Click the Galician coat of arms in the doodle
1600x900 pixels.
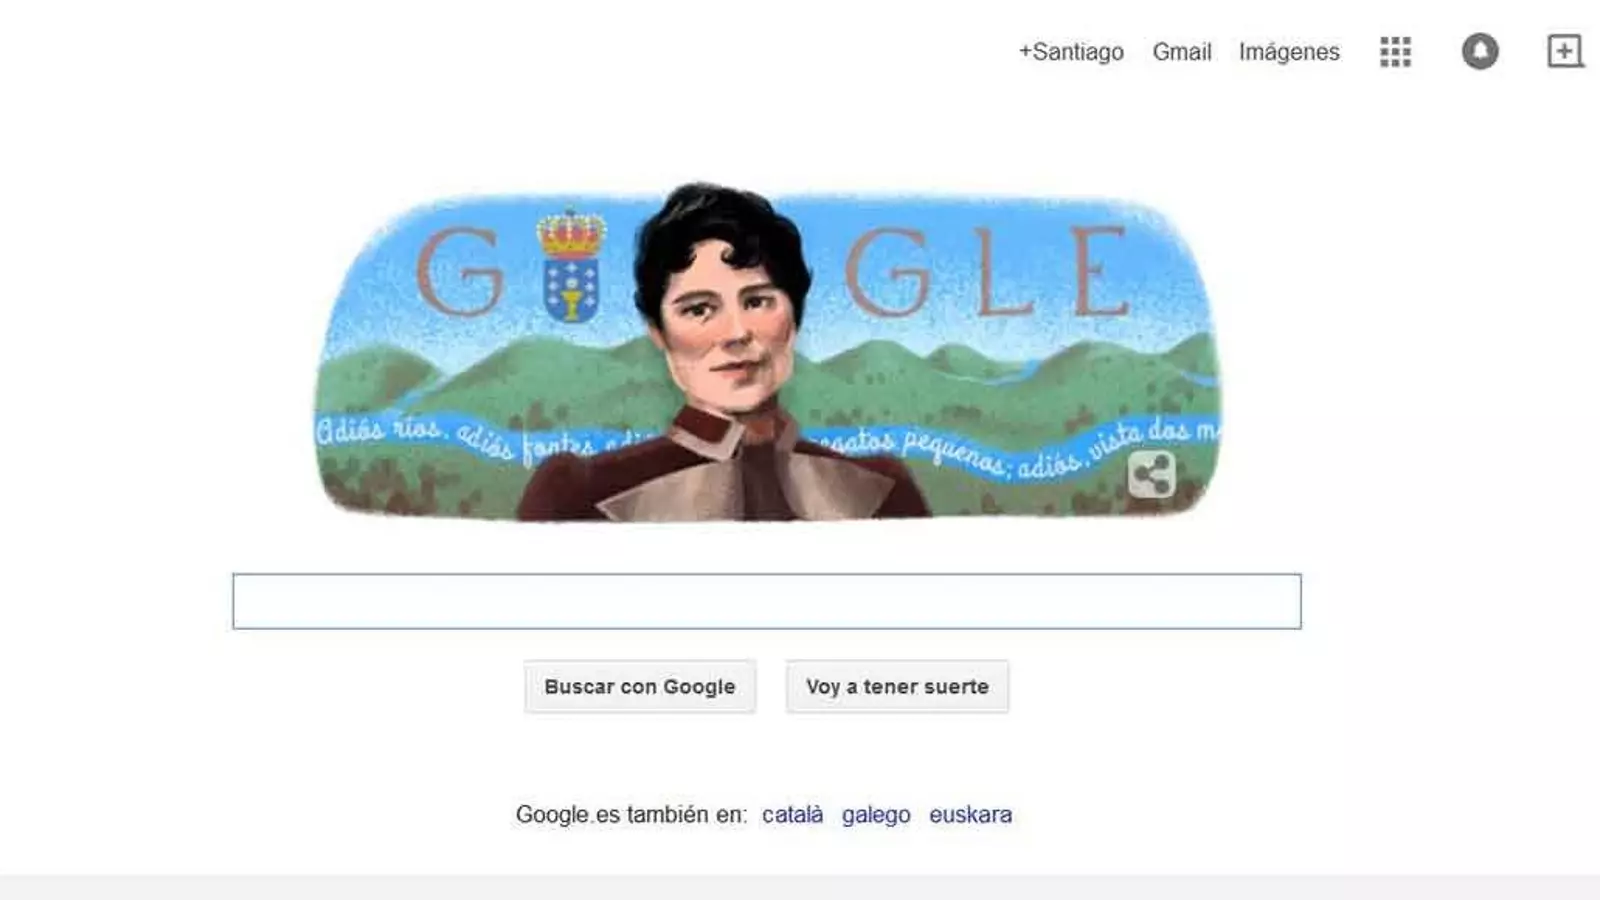coord(571,290)
